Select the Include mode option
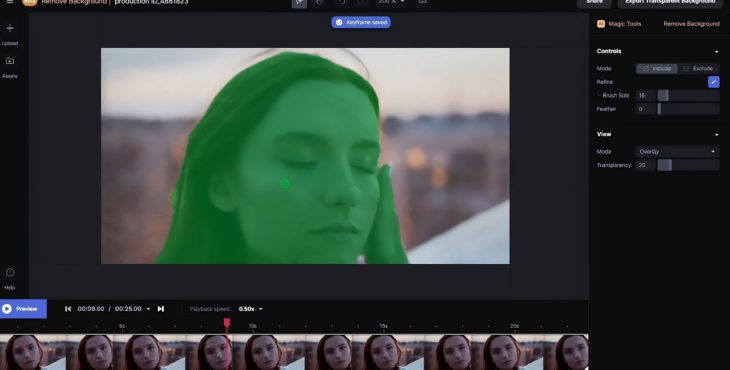 (657, 68)
